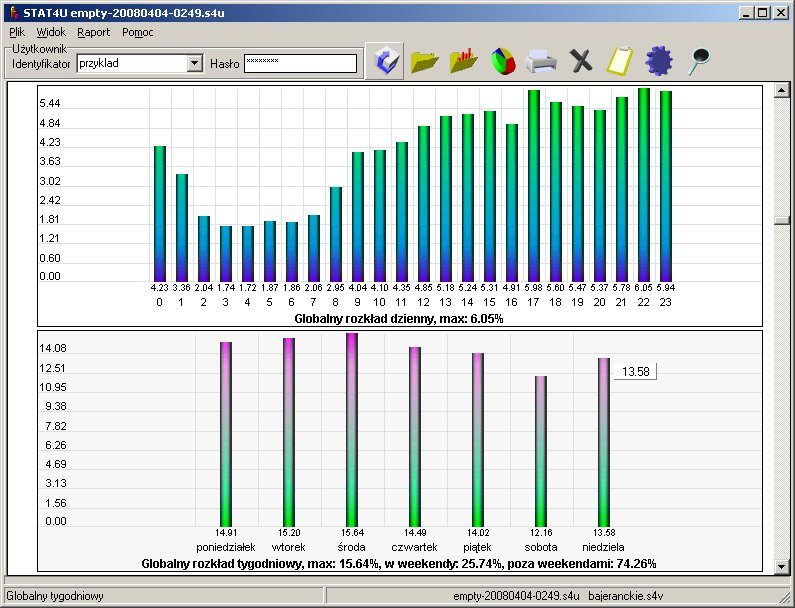Click the poniedziałek bar in weekly chart
This screenshot has width=795, height=608.
pyautogui.click(x=226, y=434)
